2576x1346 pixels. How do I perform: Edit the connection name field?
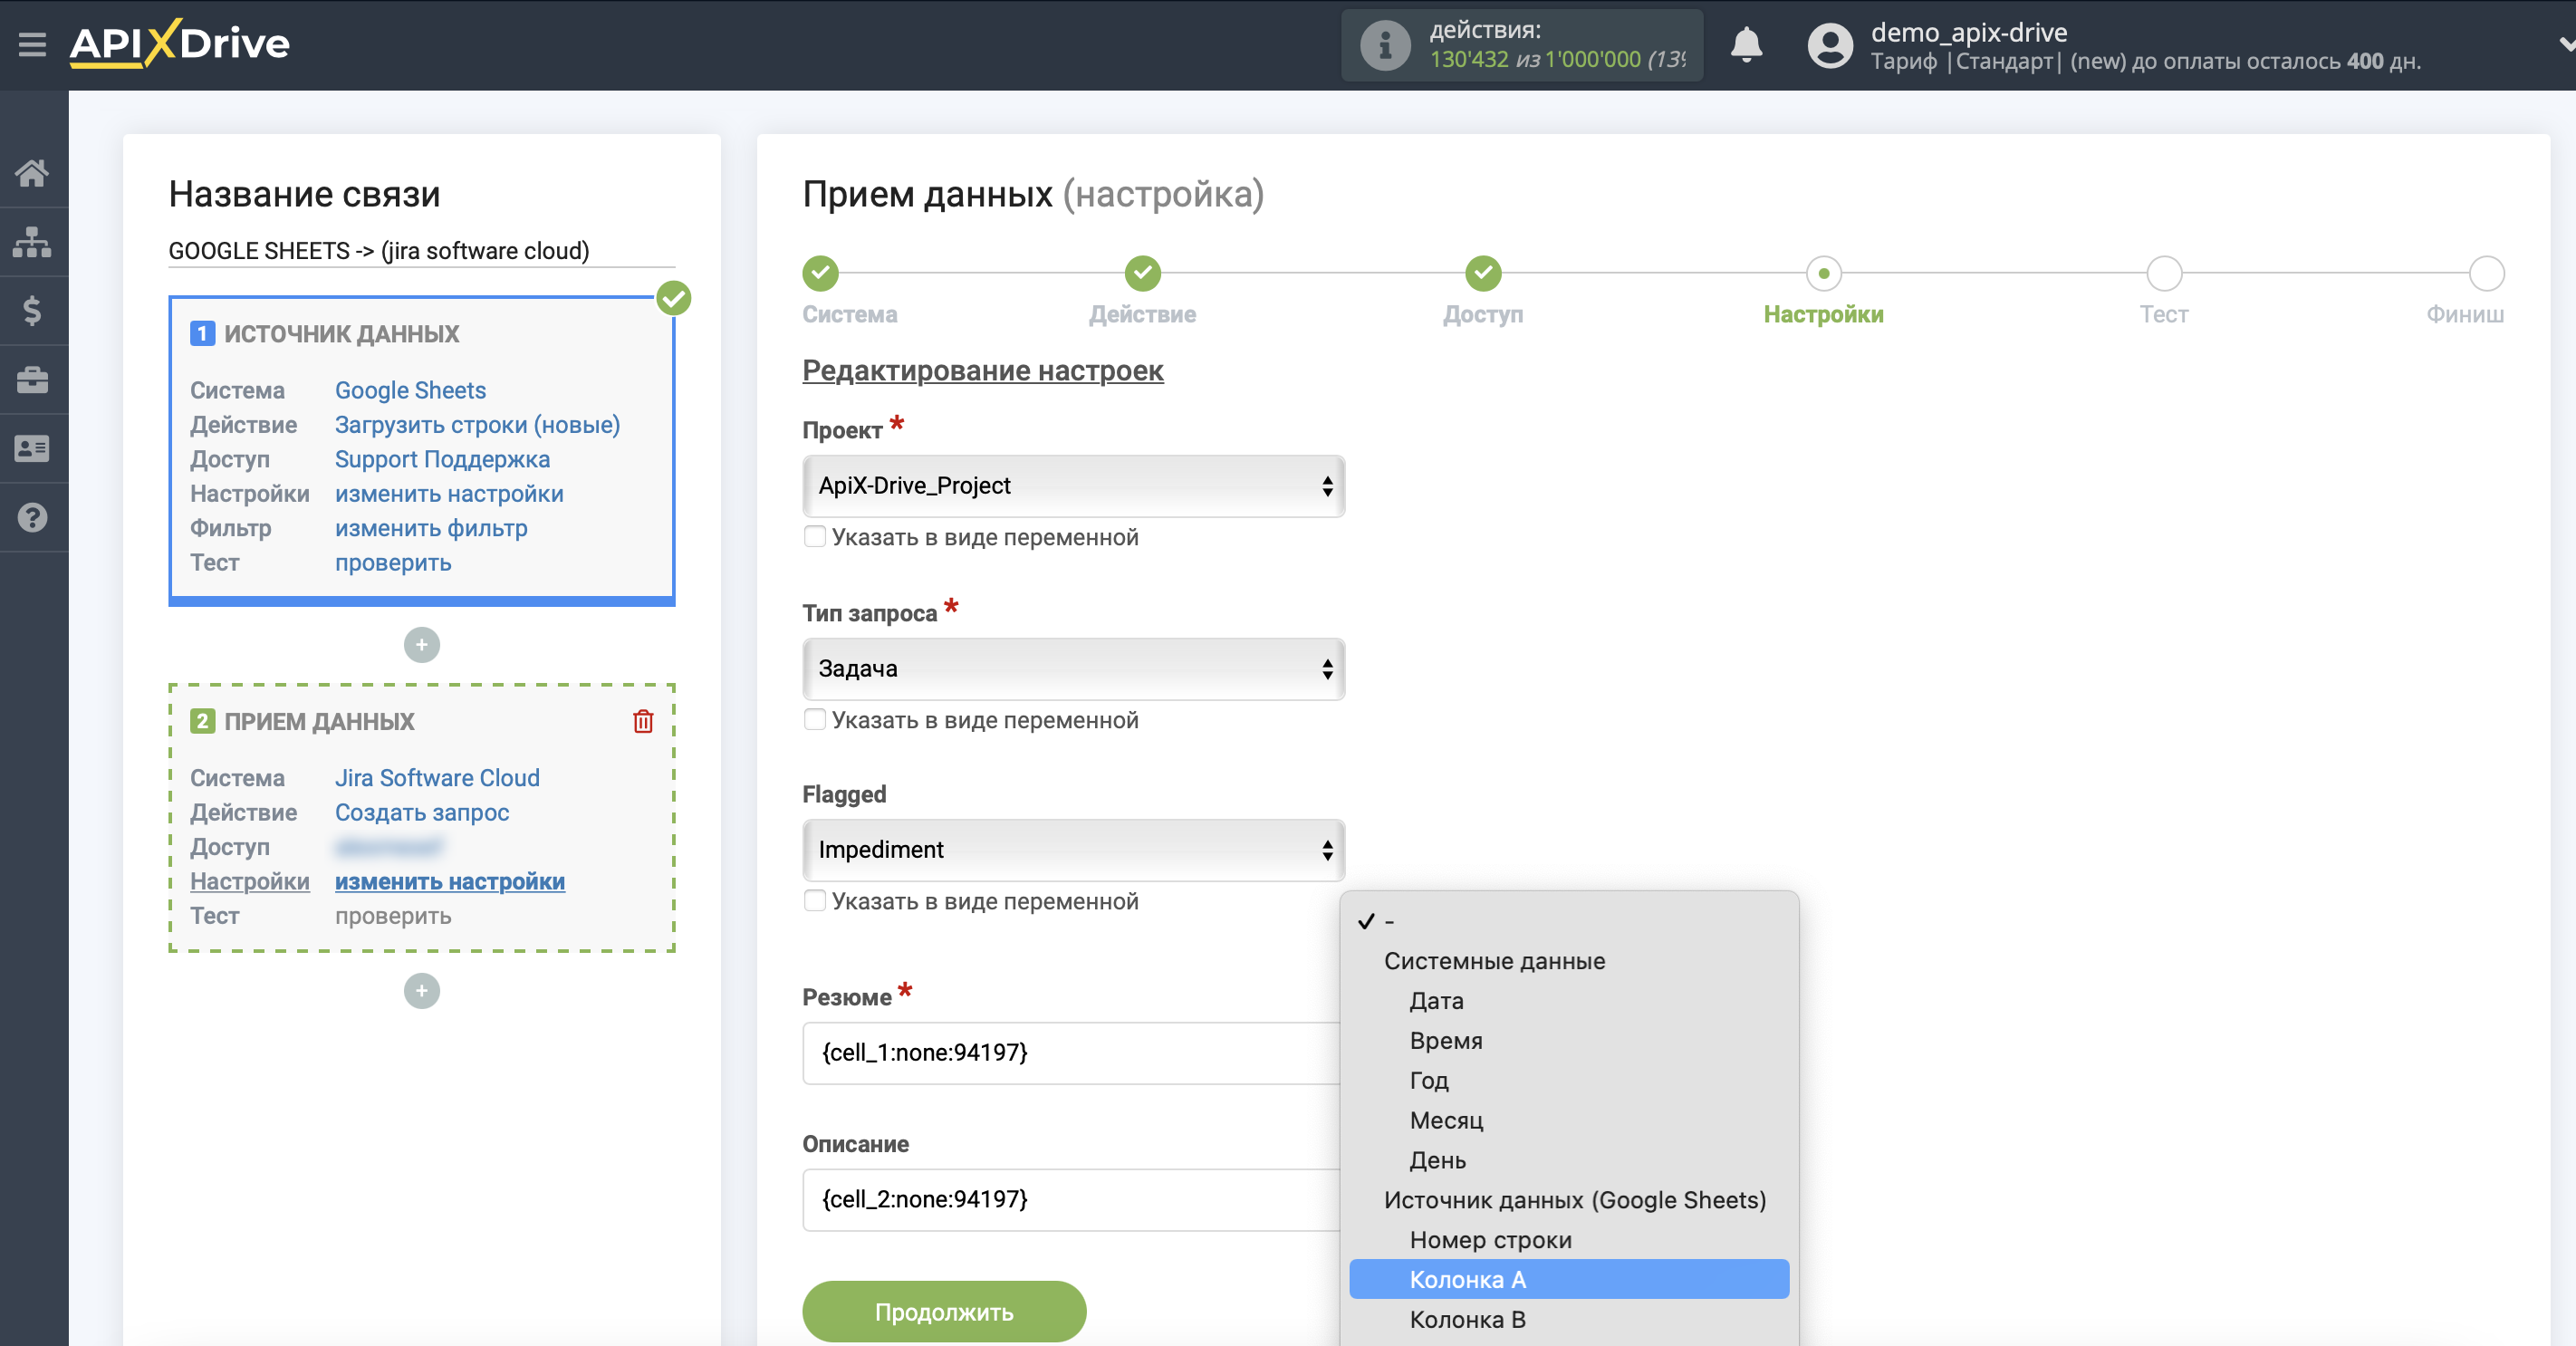[421, 251]
